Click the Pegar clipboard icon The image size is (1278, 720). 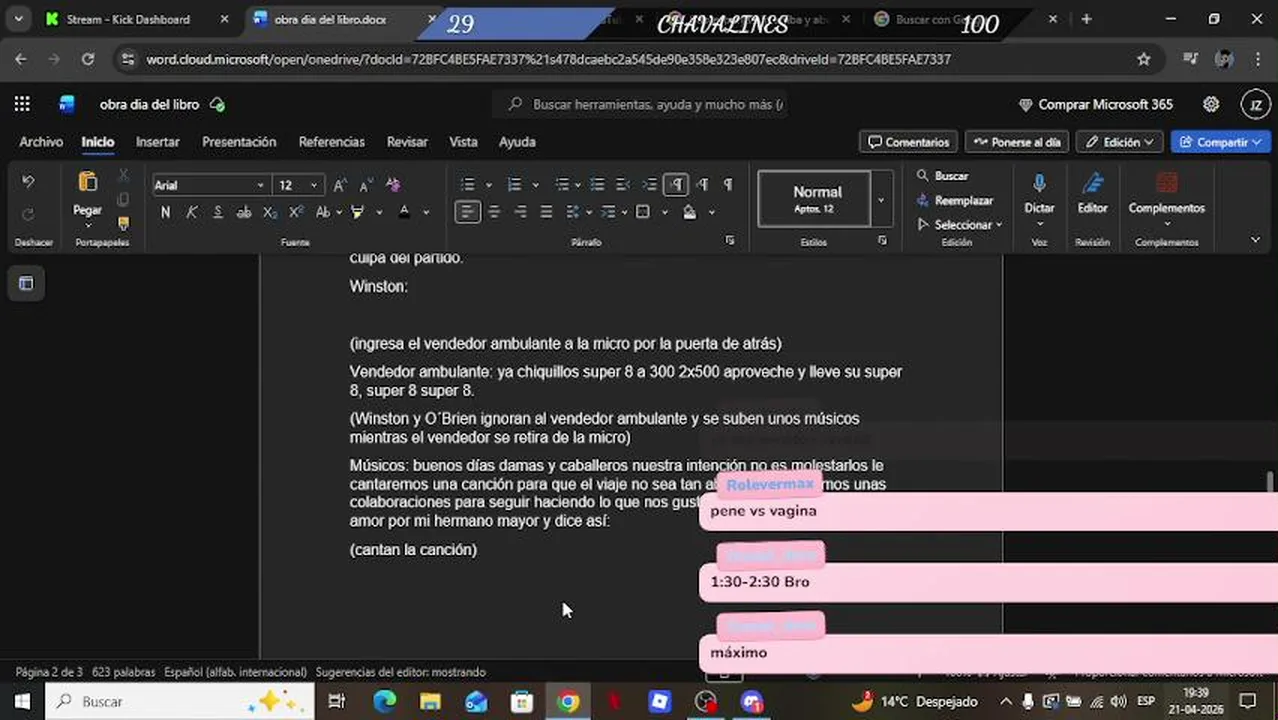click(x=87, y=182)
